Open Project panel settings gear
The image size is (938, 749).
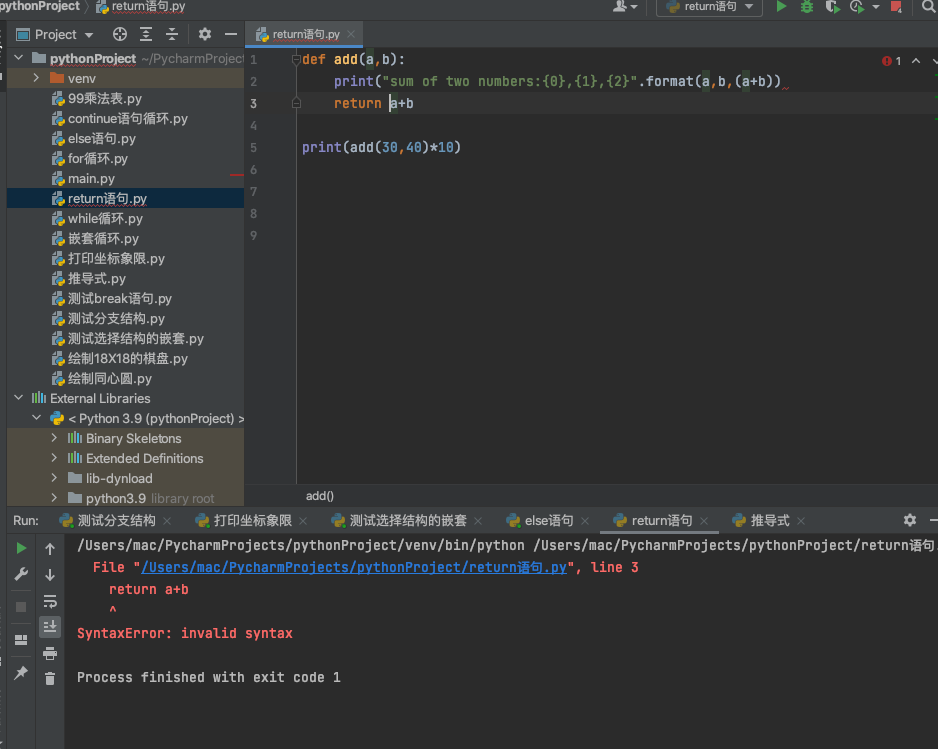coord(205,34)
